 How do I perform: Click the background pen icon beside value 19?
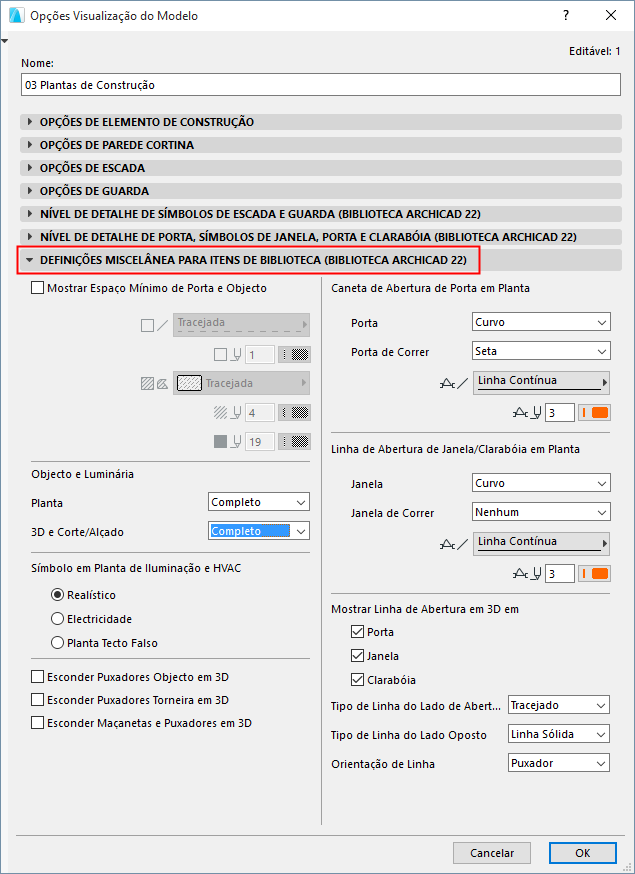tap(227, 441)
